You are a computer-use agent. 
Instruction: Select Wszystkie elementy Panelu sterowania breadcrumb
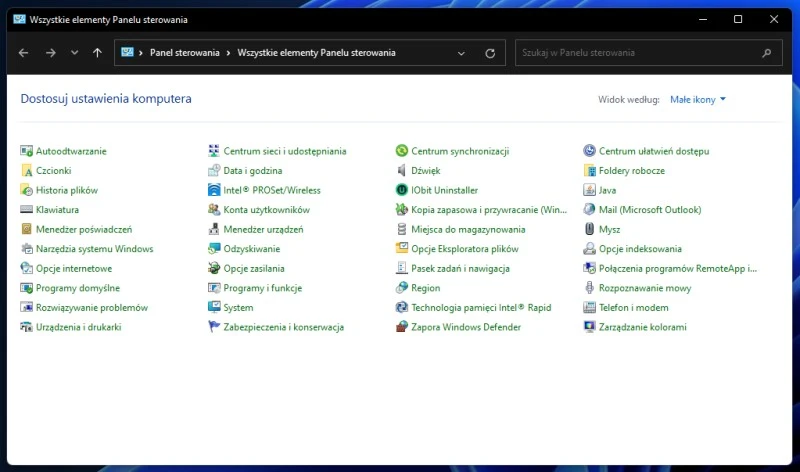pos(316,53)
